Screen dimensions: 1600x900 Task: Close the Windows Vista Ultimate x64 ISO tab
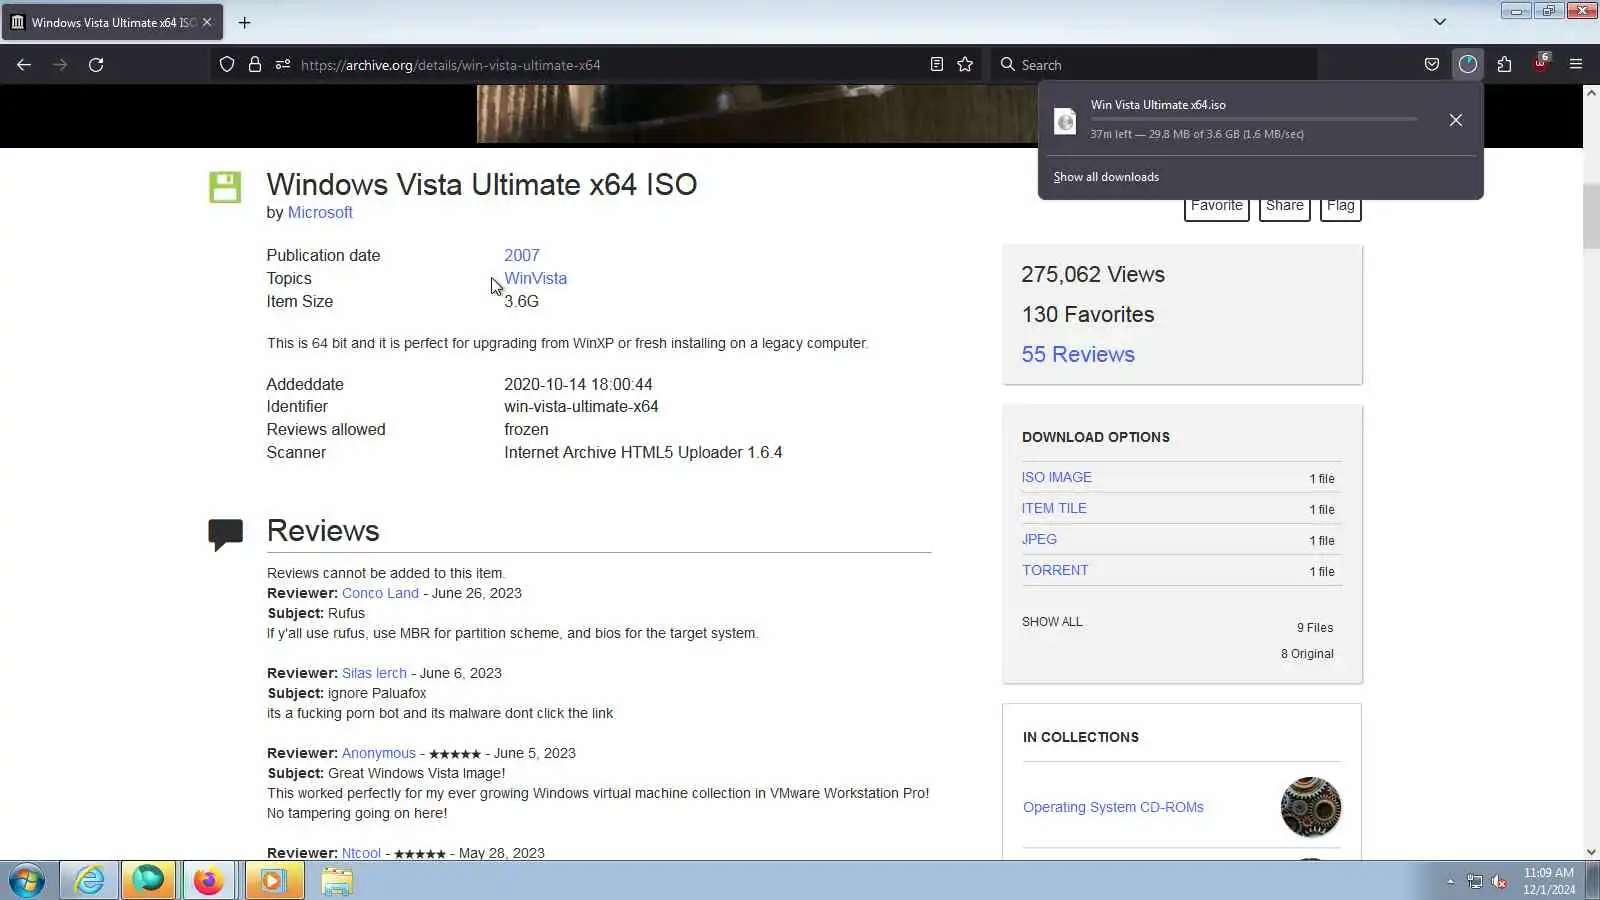(x=207, y=22)
